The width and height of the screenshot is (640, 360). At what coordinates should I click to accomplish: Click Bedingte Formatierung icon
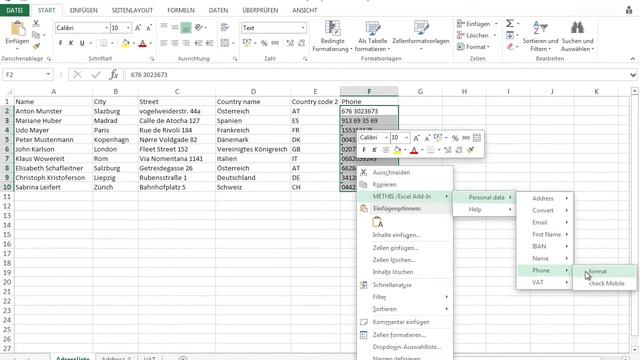point(332,28)
